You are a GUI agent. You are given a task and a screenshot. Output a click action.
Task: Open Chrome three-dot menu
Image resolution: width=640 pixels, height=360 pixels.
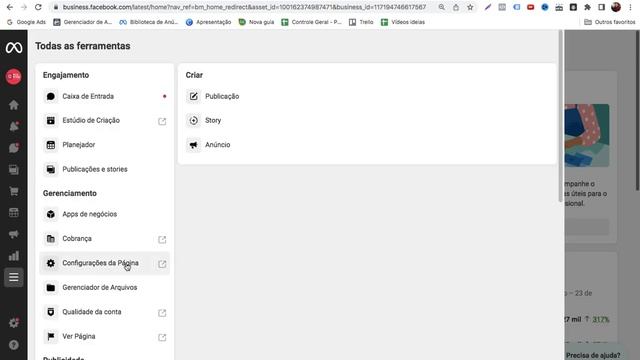pyautogui.click(x=630, y=7)
